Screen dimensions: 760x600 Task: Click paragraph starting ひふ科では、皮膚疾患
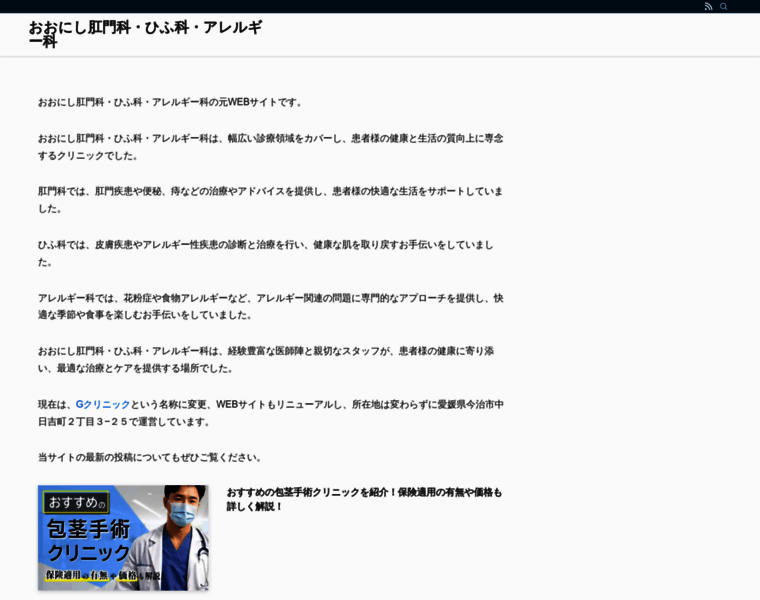point(266,253)
